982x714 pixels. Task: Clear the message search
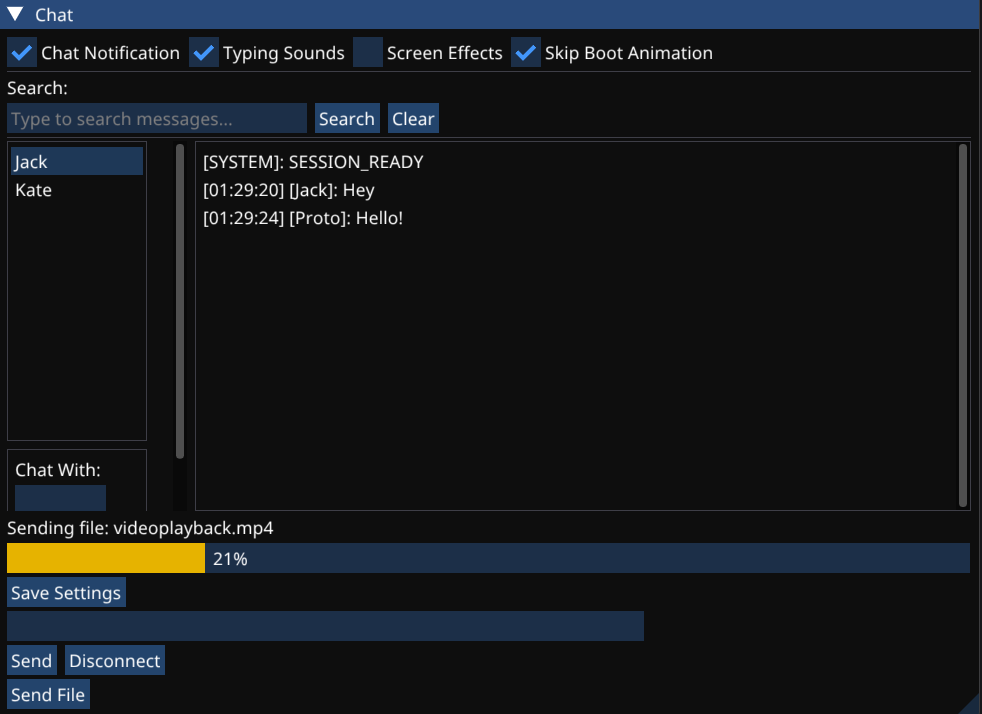click(x=413, y=118)
